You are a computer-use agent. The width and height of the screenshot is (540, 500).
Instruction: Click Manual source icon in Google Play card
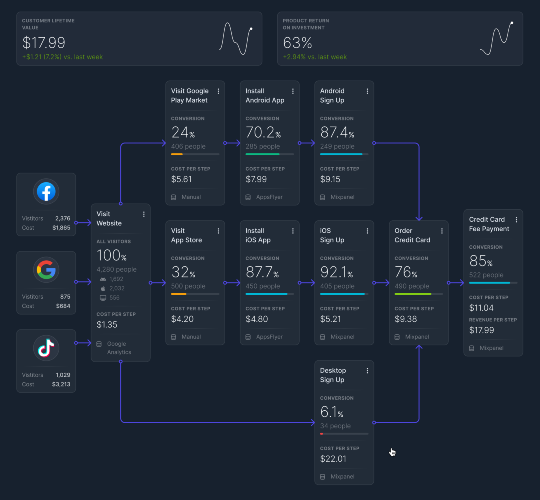click(x=174, y=197)
